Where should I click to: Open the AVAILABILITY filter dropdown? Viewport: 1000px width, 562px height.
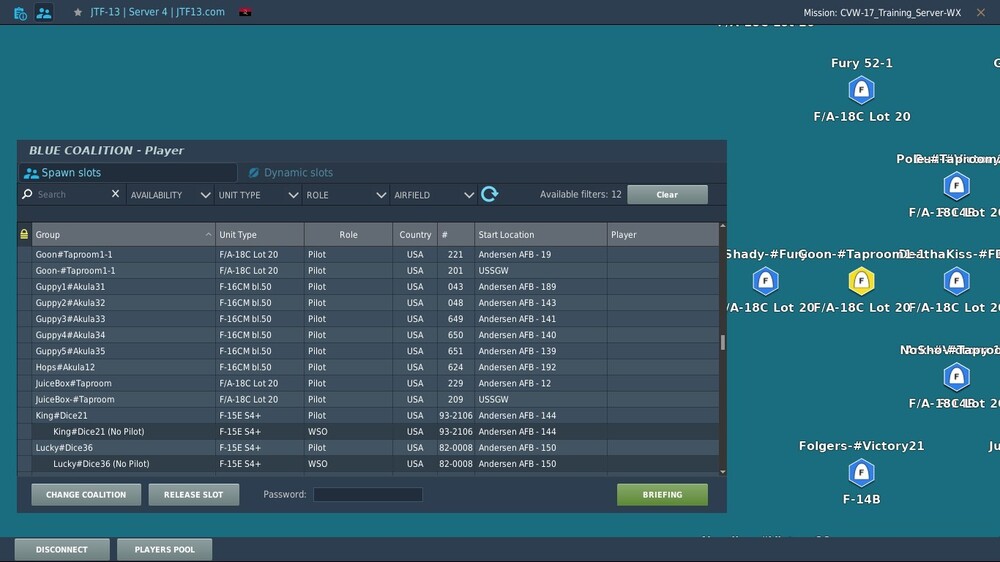(x=170, y=195)
